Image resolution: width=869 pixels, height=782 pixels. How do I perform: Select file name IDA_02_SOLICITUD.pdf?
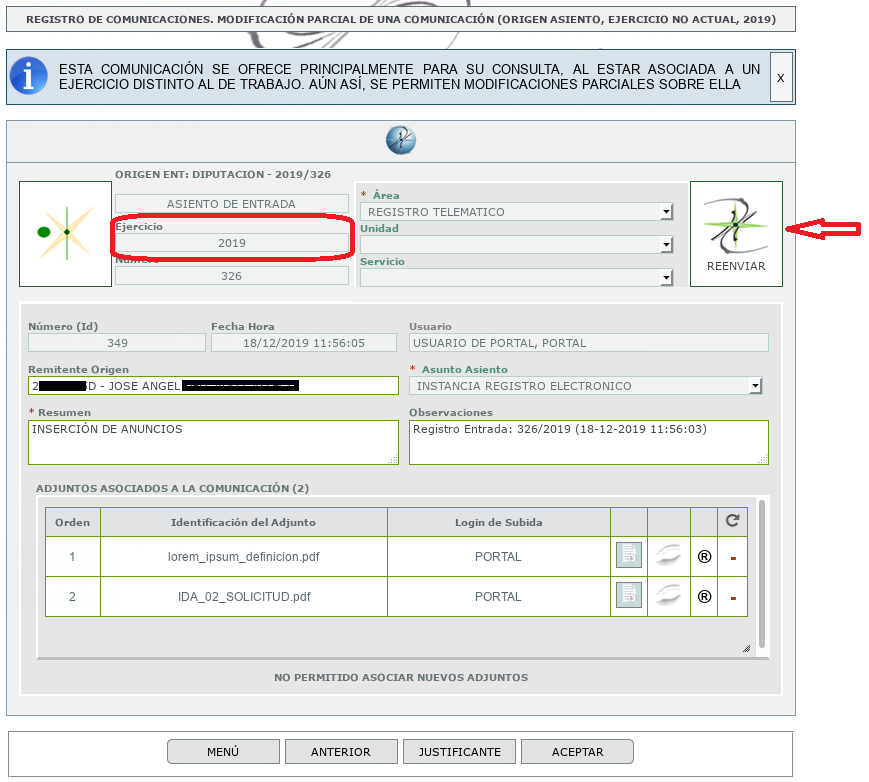point(244,596)
